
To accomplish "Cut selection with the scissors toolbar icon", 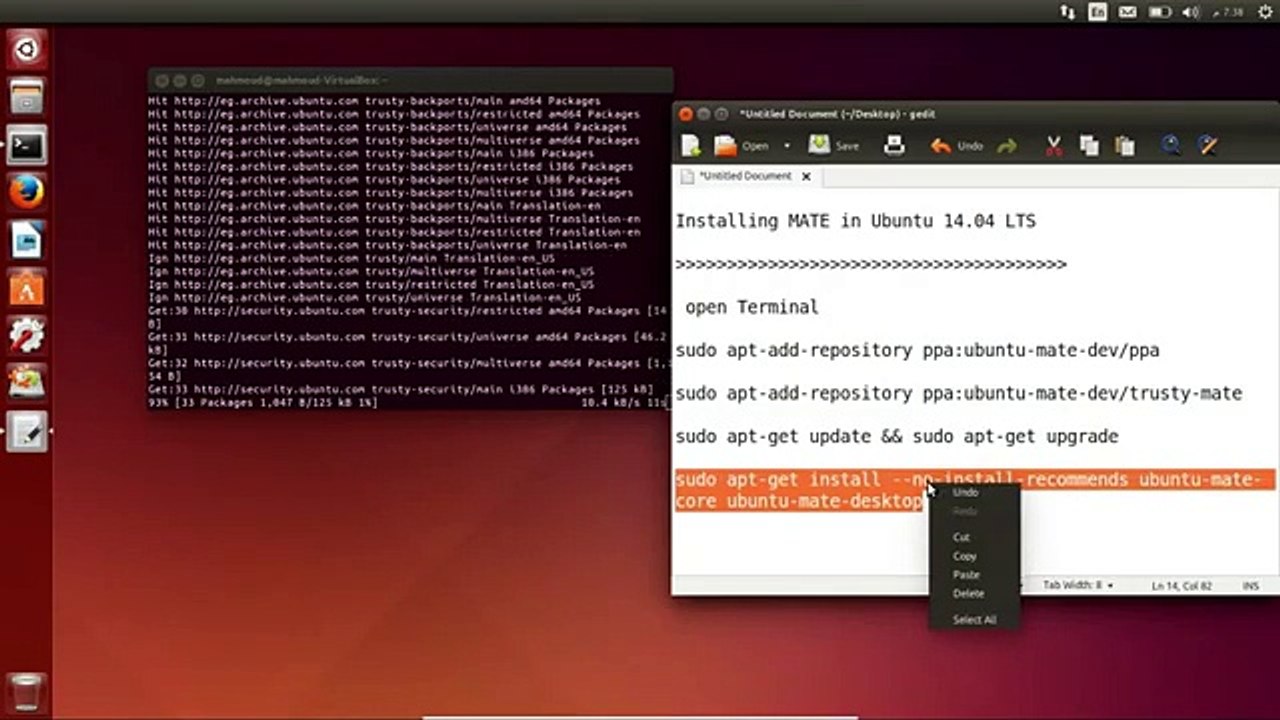I will point(1054,146).
